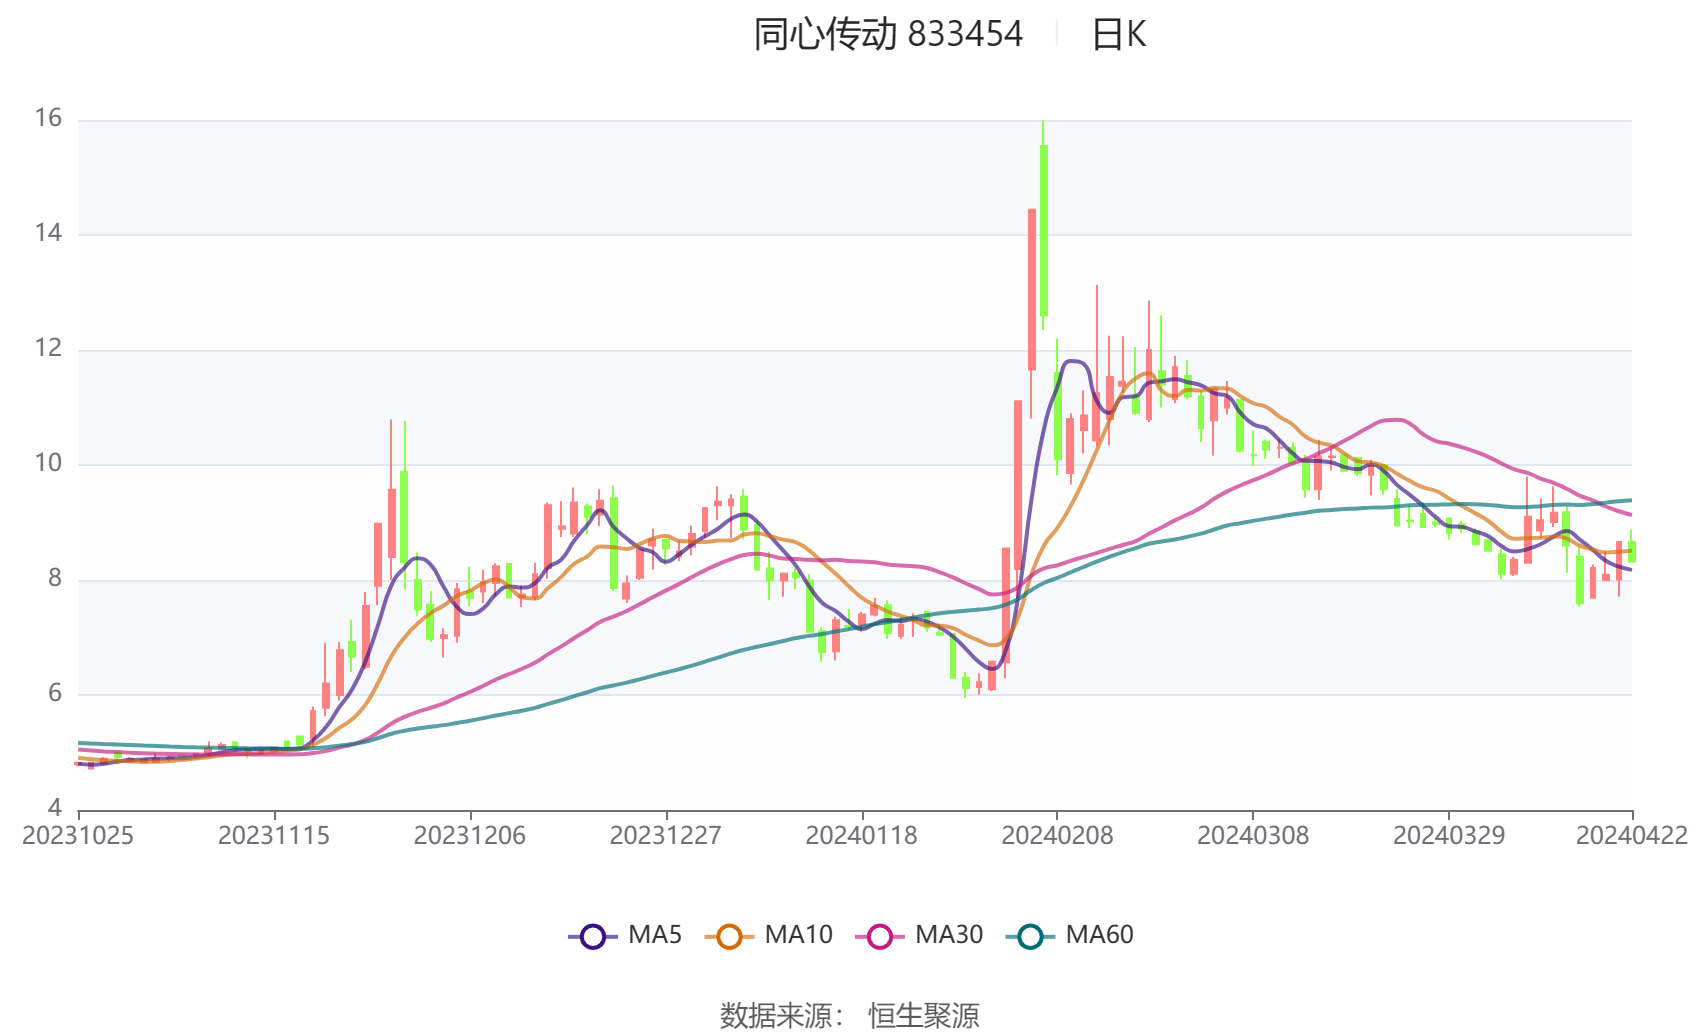
Task: Toggle the MA5 legend entry
Action: (625, 935)
